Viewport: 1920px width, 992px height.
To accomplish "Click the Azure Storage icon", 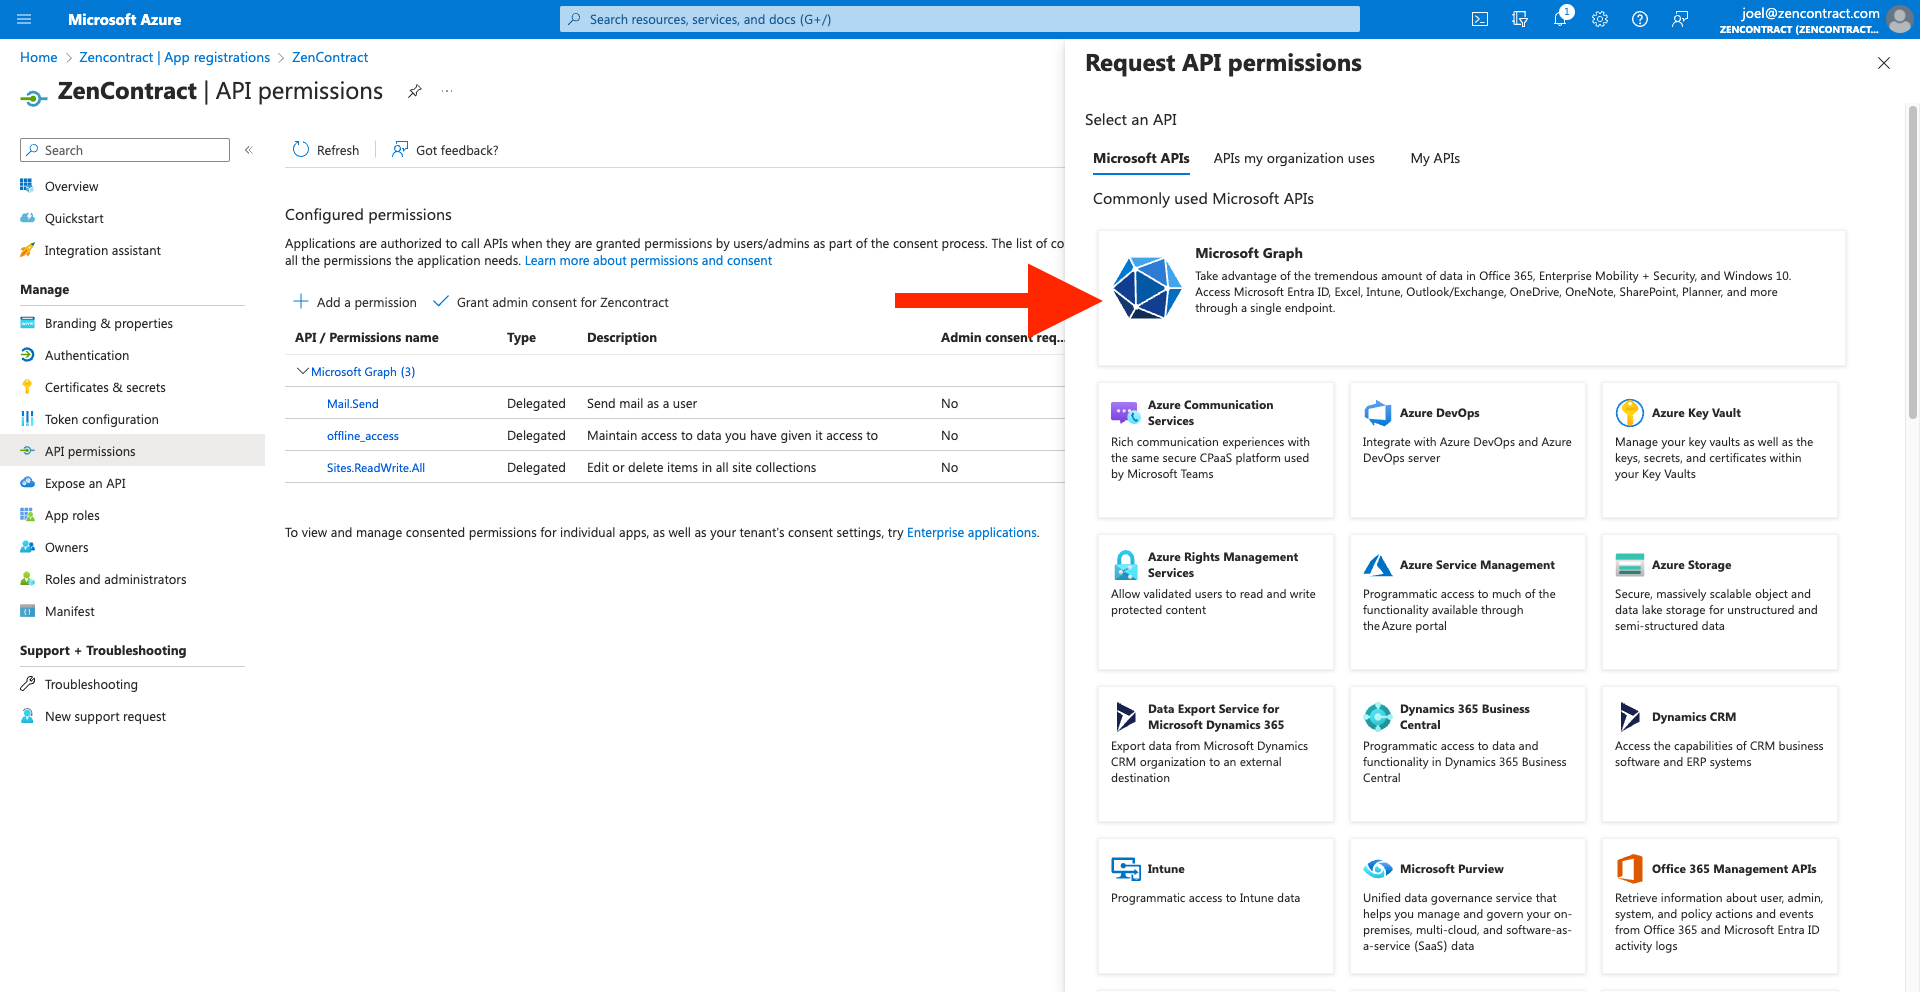I will [x=1630, y=565].
